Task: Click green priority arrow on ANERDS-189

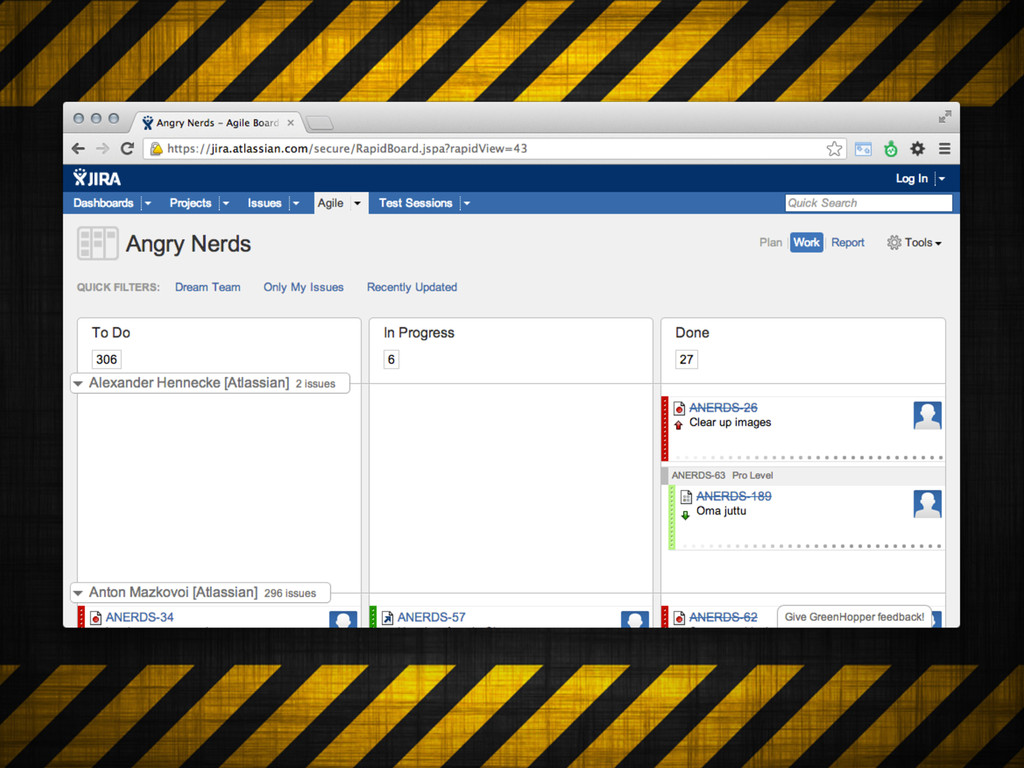Action: [x=685, y=515]
